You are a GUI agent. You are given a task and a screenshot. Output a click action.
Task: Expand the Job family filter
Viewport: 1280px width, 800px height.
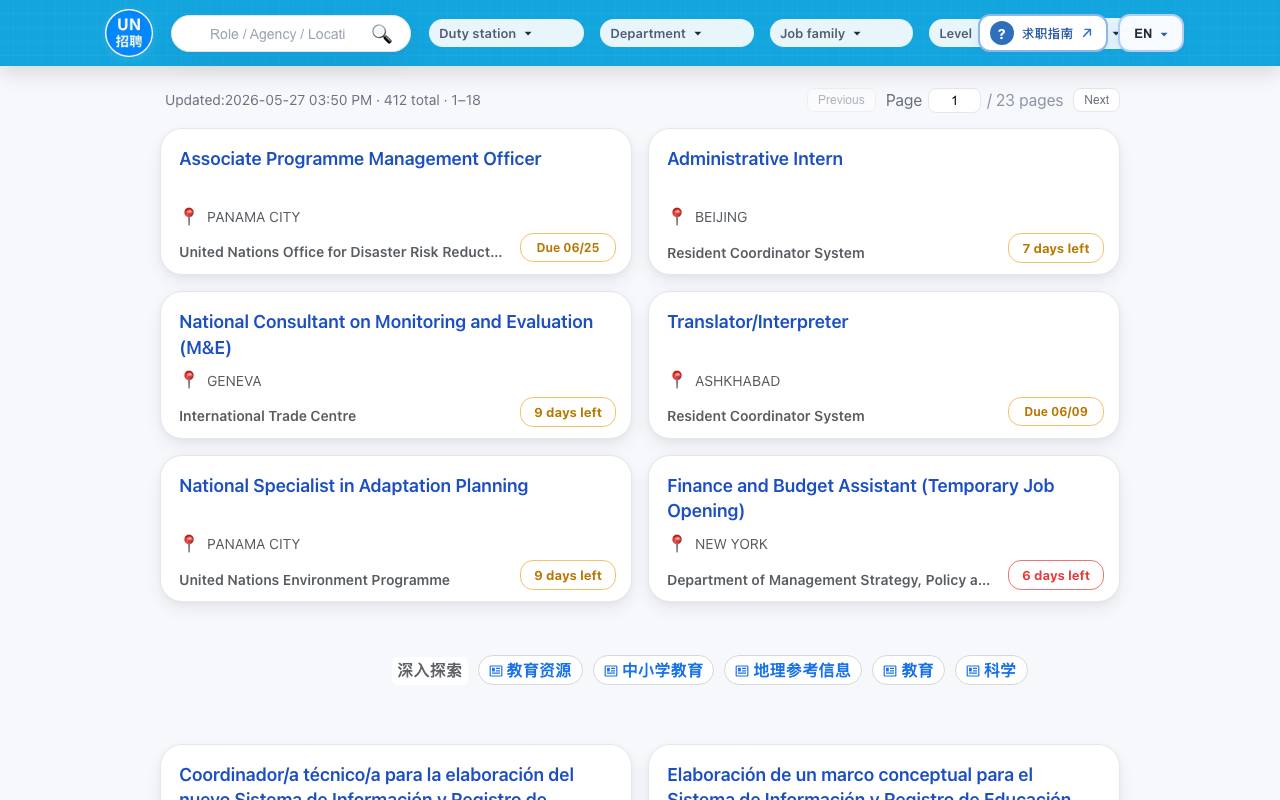pyautogui.click(x=841, y=33)
